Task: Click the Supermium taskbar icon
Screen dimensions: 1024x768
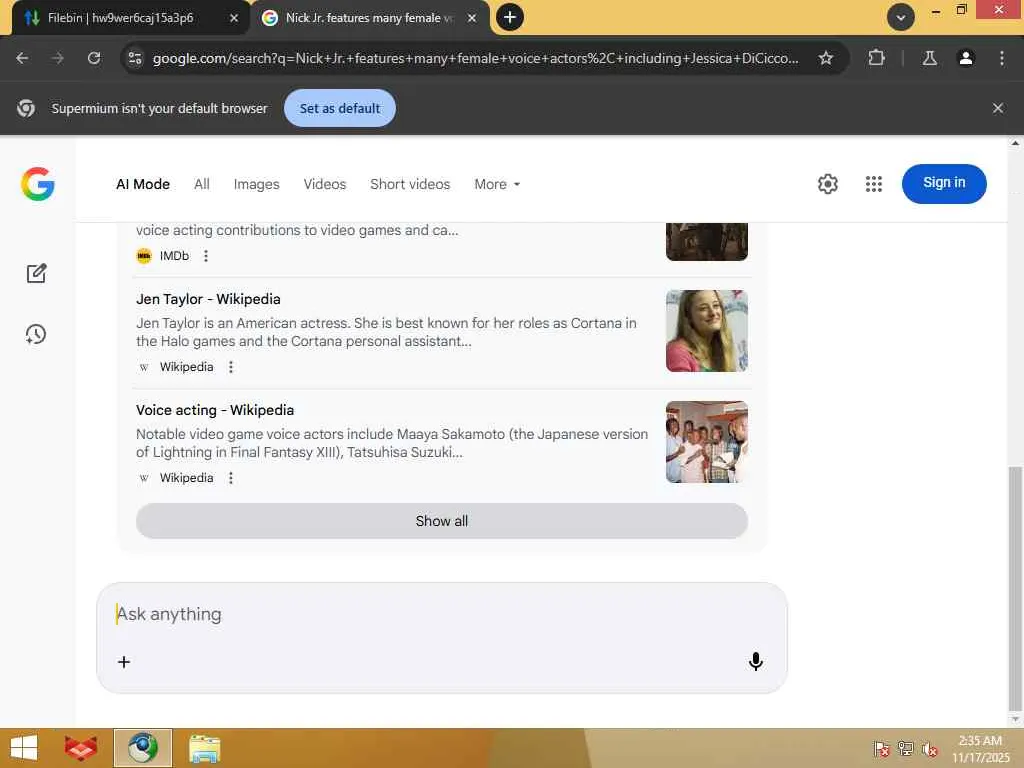Action: pyautogui.click(x=142, y=748)
